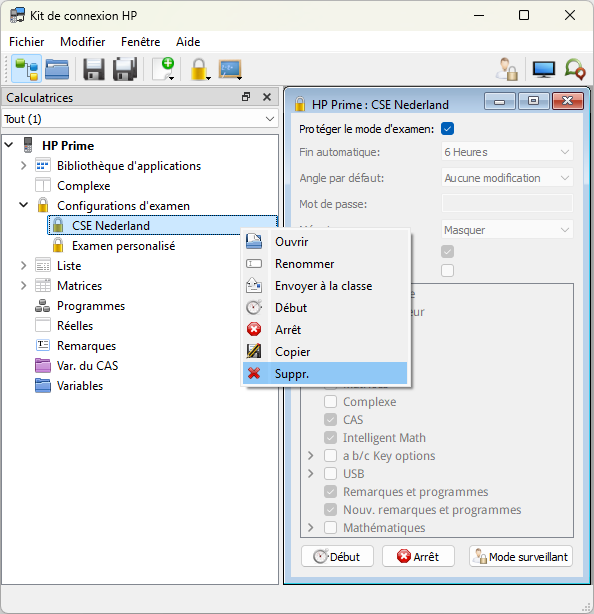Viewport: 594px width, 614px height.
Task: Open the Angle par défaut dropdown
Action: [507, 178]
